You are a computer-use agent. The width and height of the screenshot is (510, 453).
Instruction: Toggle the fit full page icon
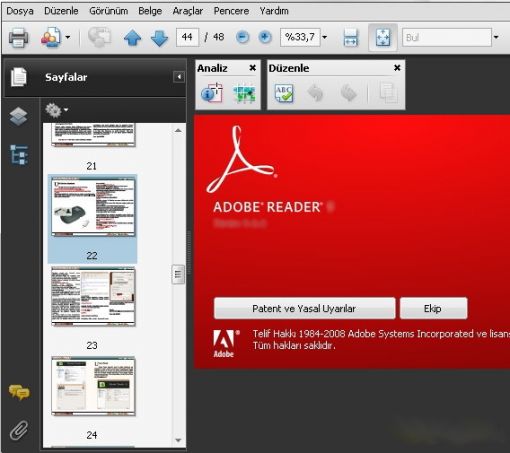pos(383,37)
